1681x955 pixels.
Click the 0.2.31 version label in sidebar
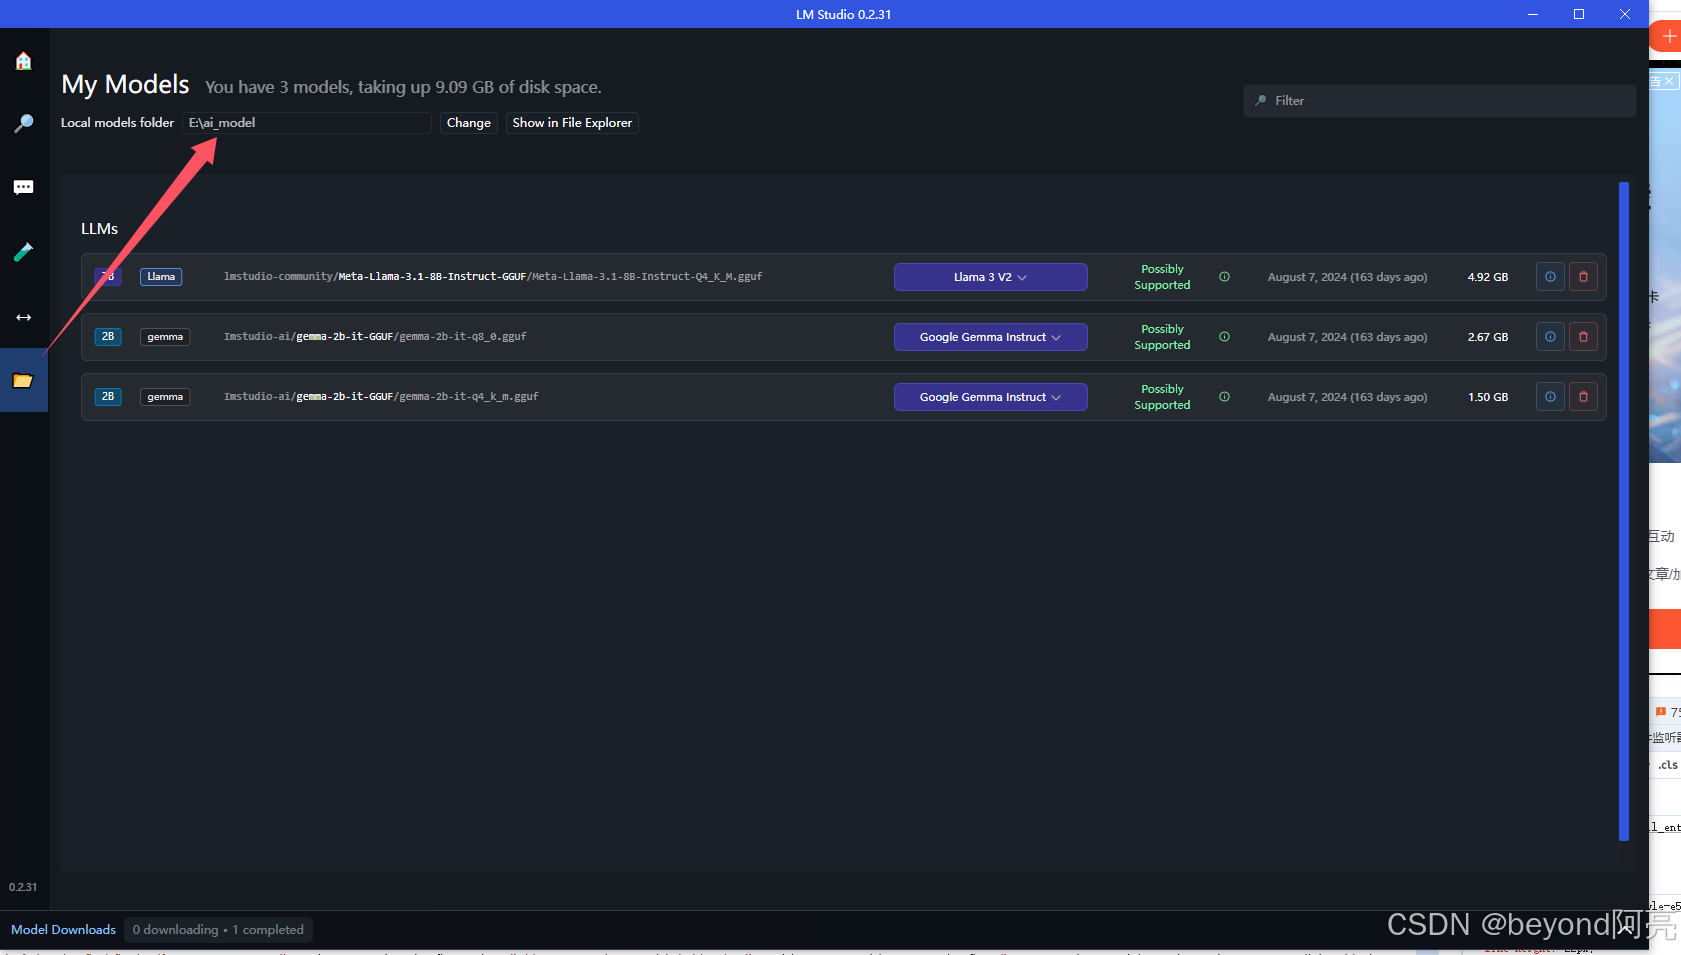[x=23, y=887]
